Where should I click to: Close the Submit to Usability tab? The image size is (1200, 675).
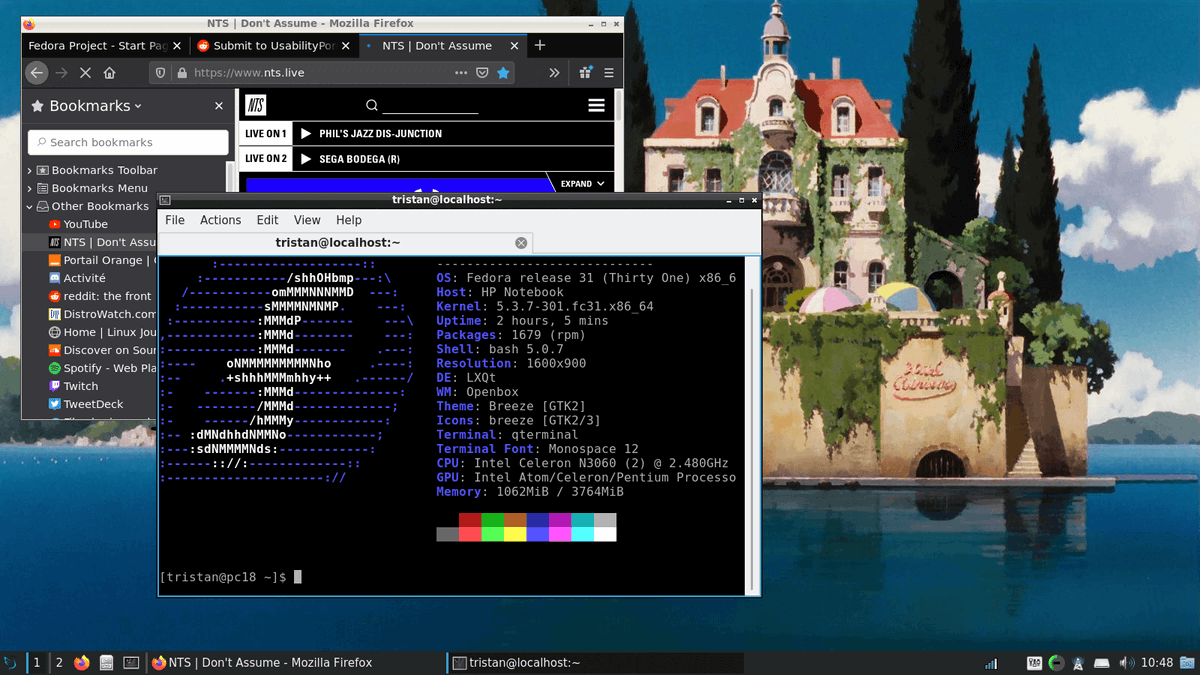click(346, 46)
